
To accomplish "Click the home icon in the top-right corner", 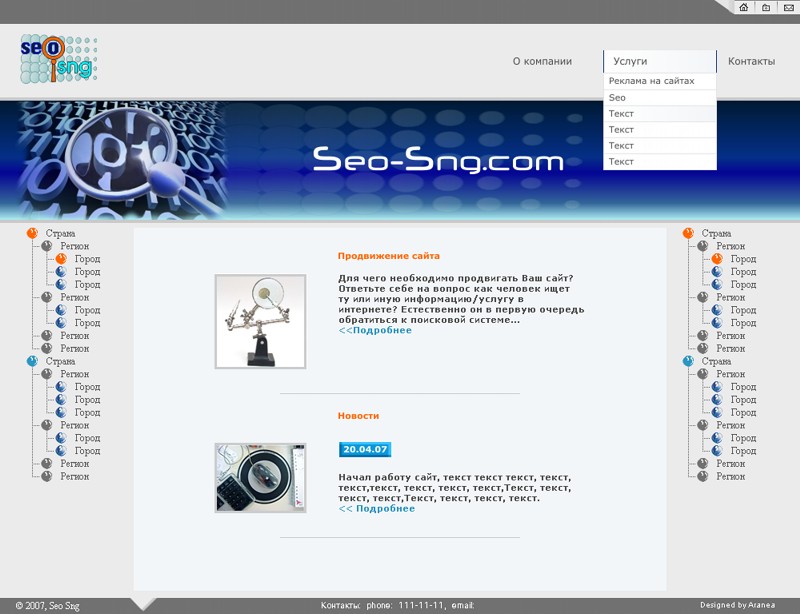I will click(744, 8).
